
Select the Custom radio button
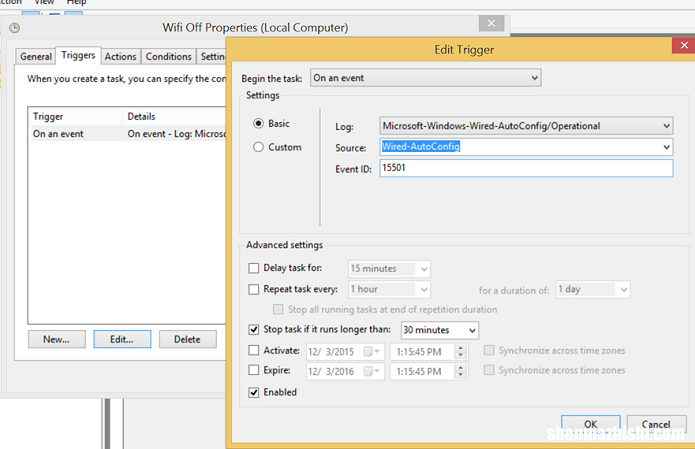click(x=258, y=147)
